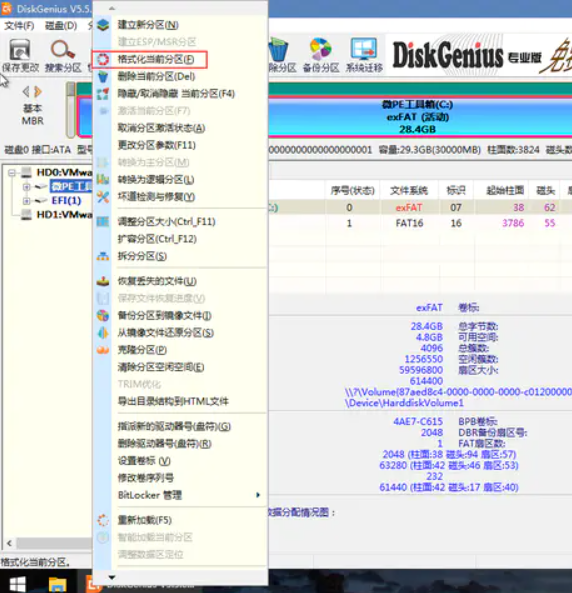Click the format current partition icon
Image resolution: width=572 pixels, height=593 pixels.
point(103,59)
